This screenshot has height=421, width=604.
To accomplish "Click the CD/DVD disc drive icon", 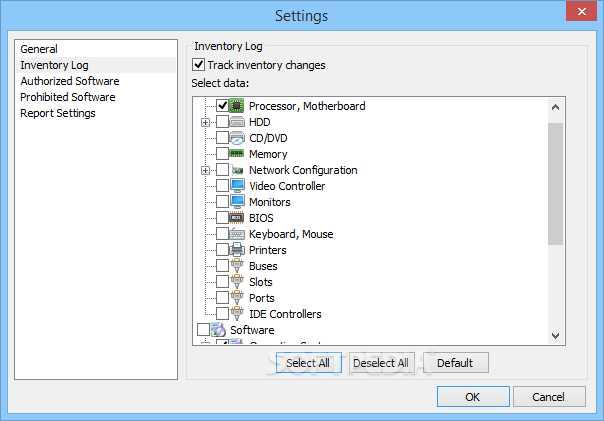I will tap(237, 138).
